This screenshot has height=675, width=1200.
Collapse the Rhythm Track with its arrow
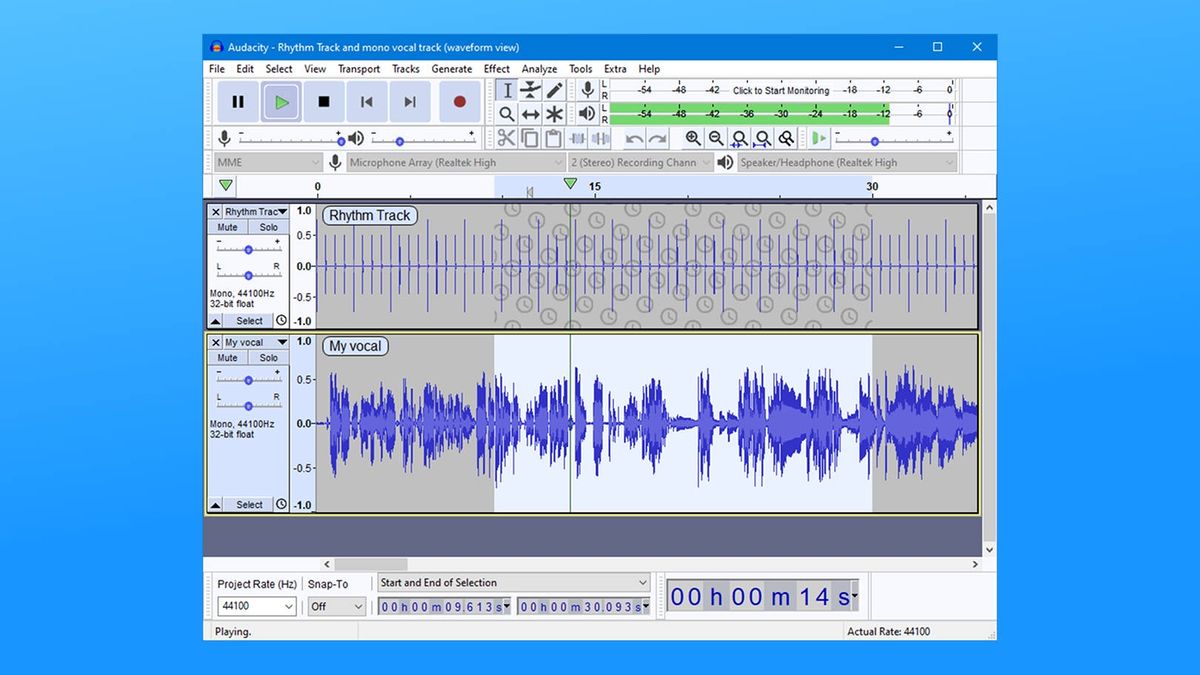(215, 321)
